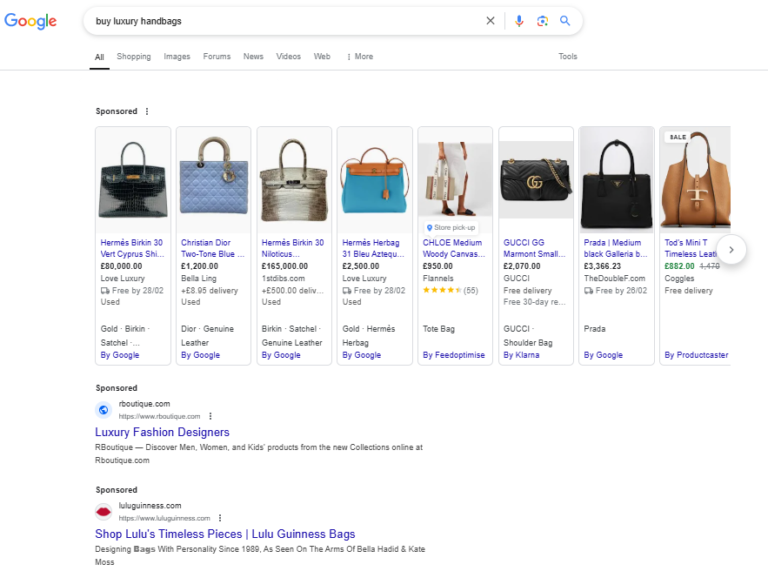Click the Bella Ling seller name
This screenshot has height=578, width=768.
coord(198,278)
